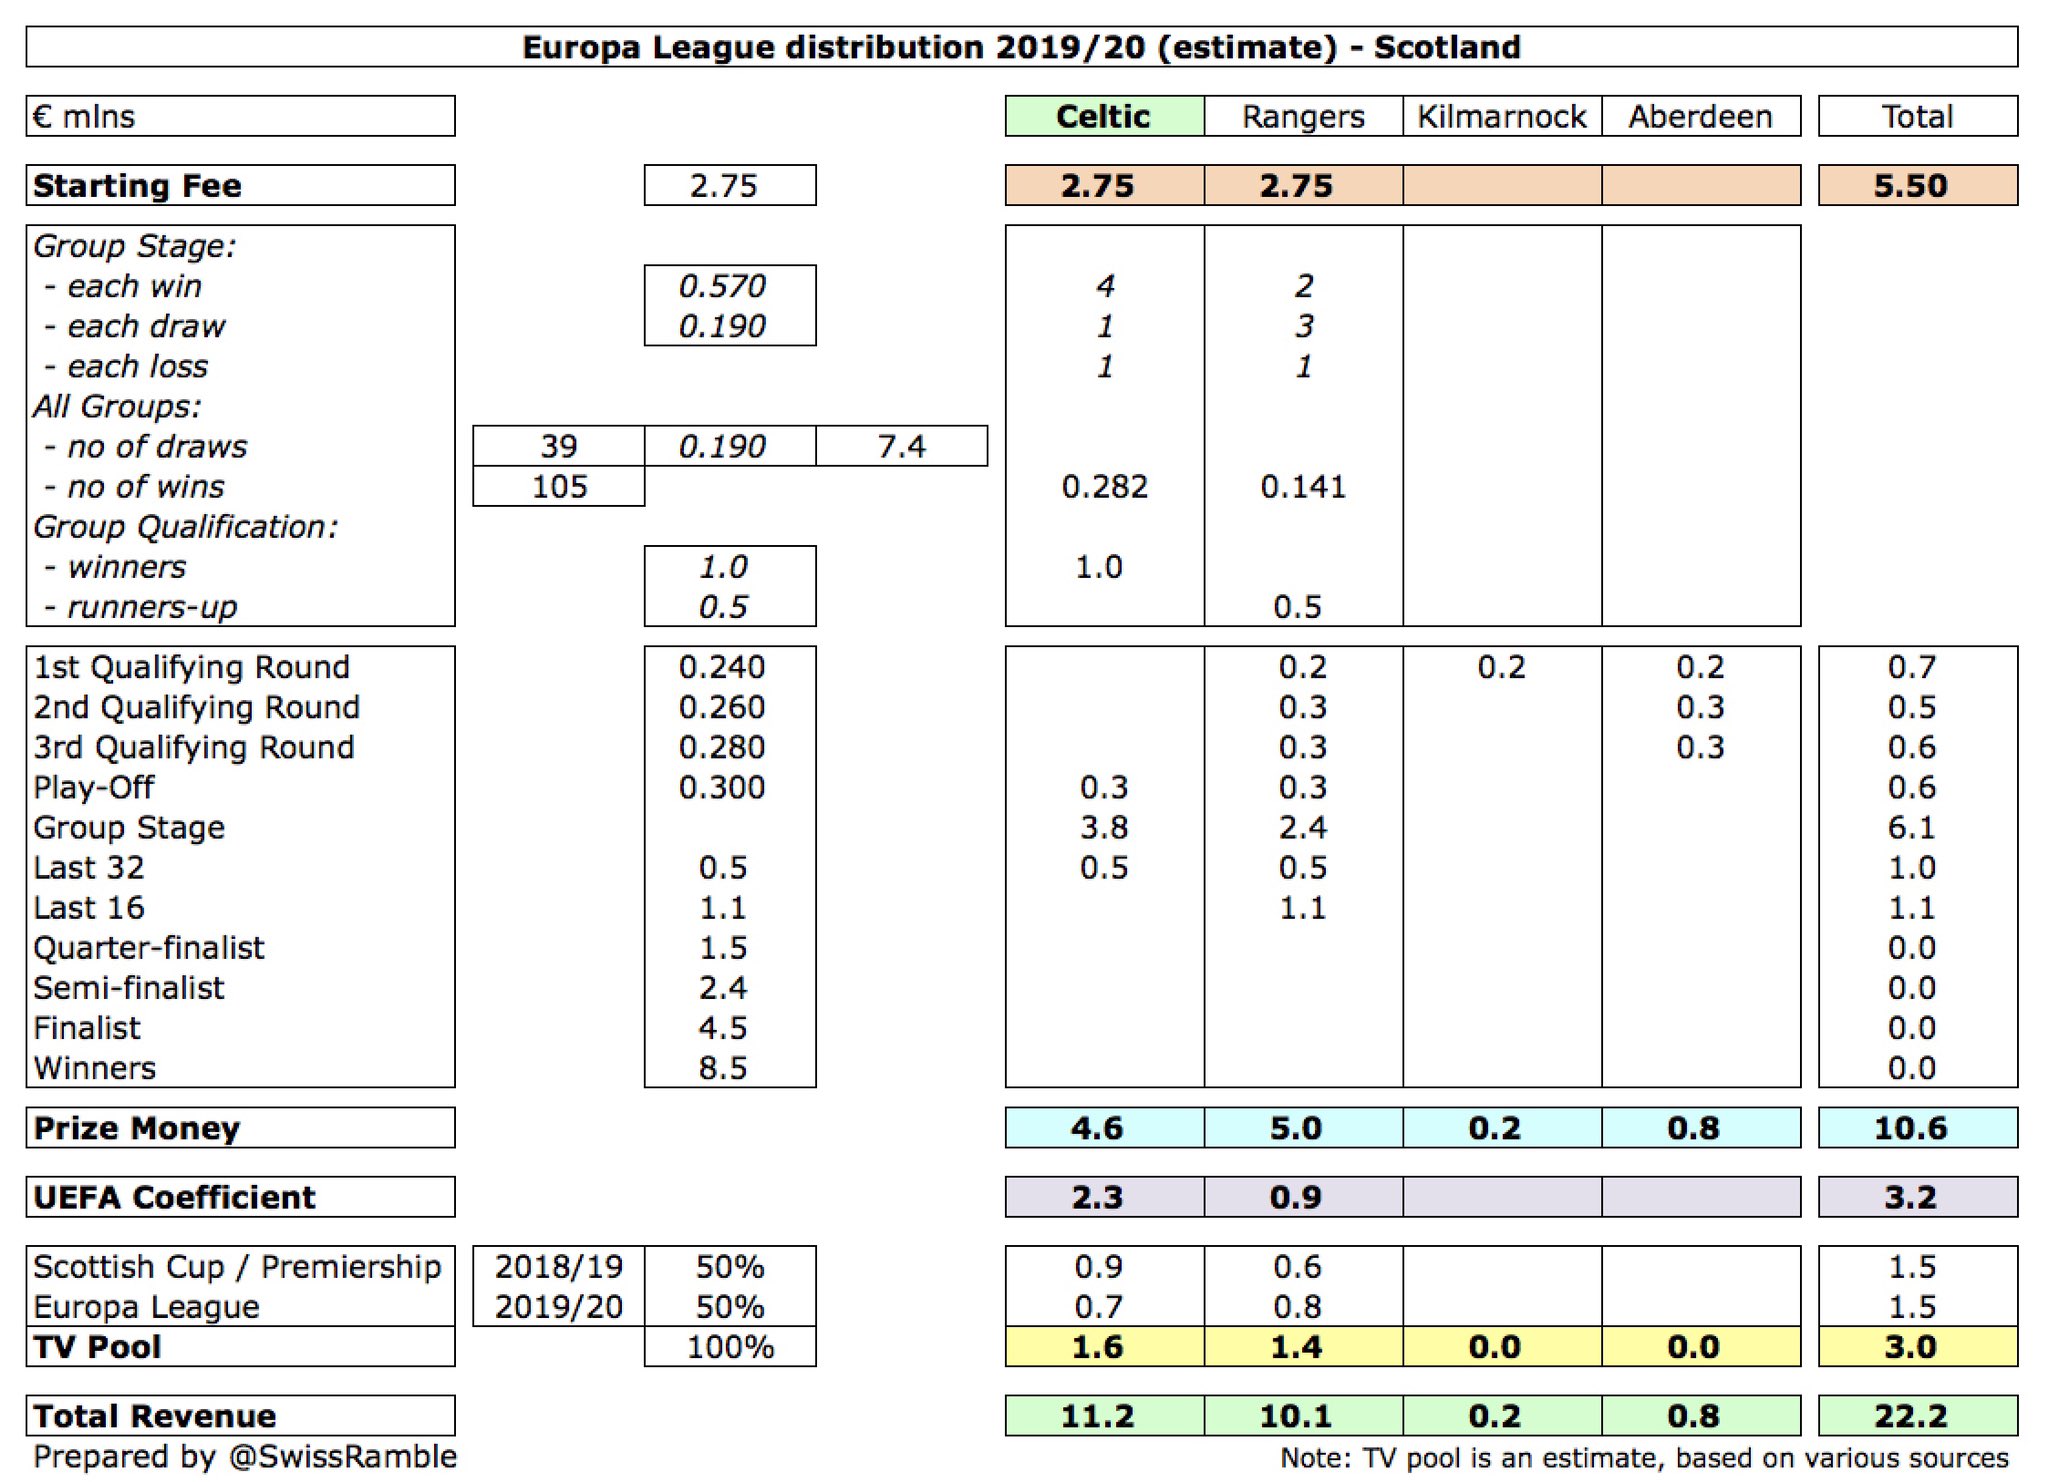Click the '- each win' row label
This screenshot has height=1482, width=2048.
pos(123,286)
